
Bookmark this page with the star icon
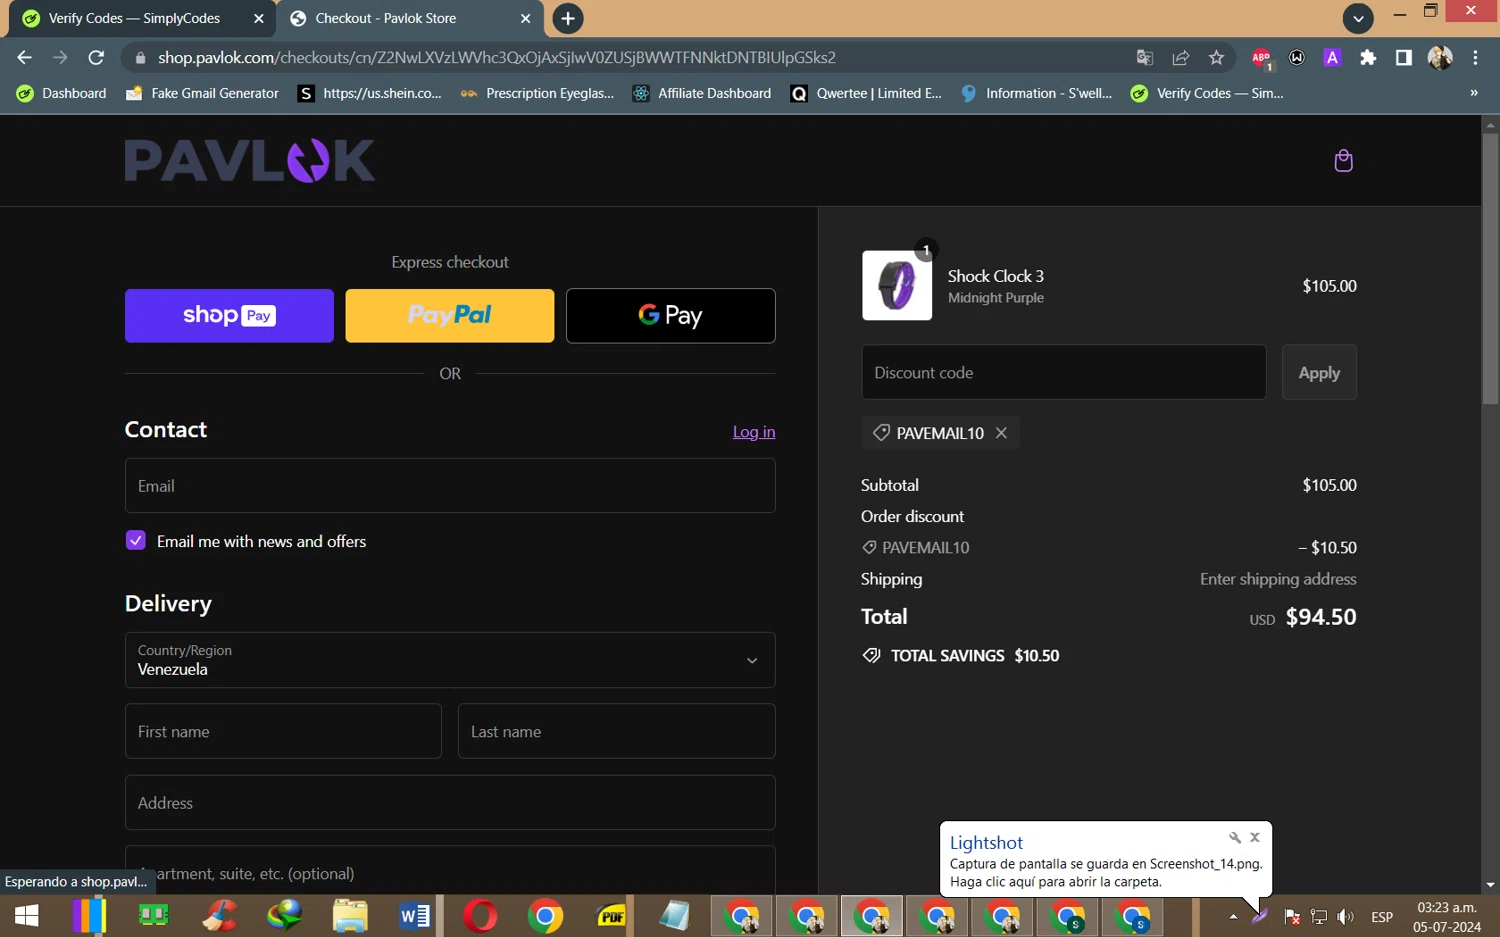pyautogui.click(x=1216, y=58)
